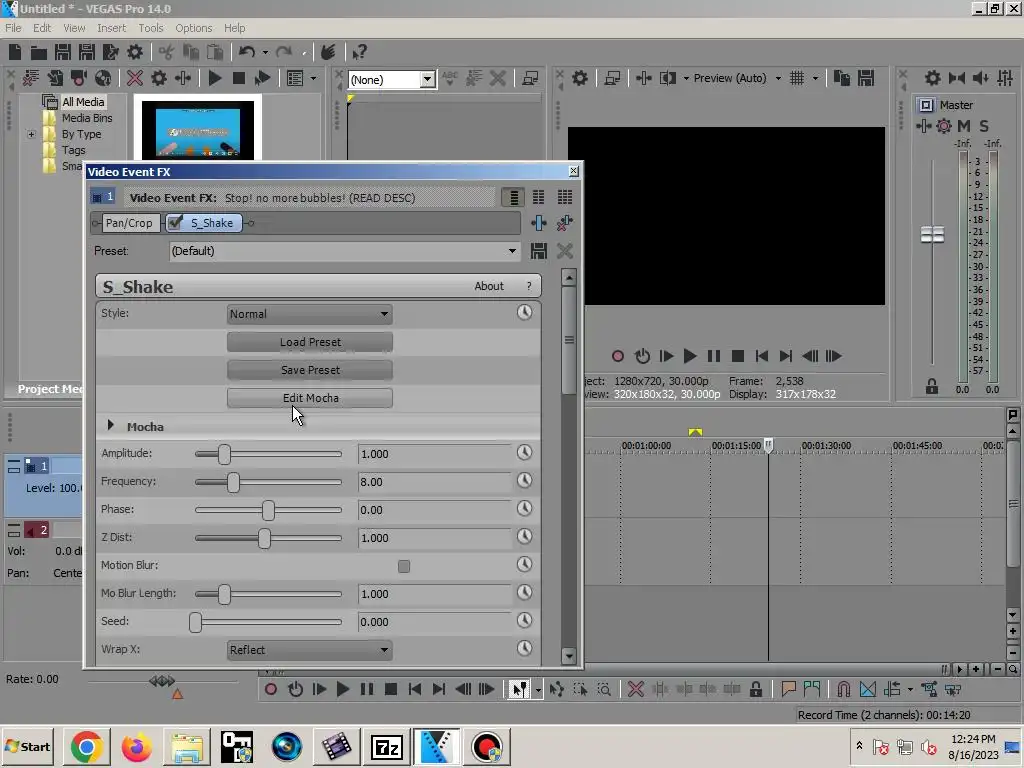Click the What's This help icon
Viewport: 1024px width, 768px height.
[359, 52]
